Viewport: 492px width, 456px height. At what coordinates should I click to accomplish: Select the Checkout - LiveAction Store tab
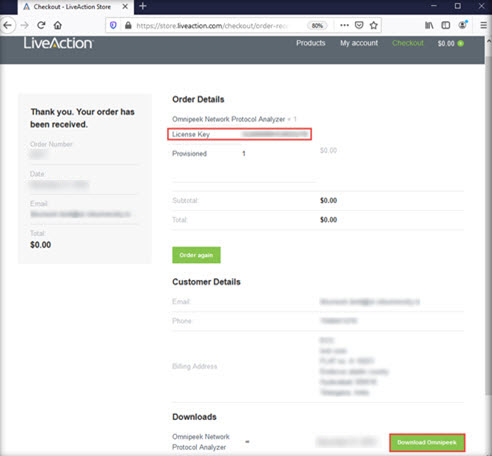[x=76, y=7]
